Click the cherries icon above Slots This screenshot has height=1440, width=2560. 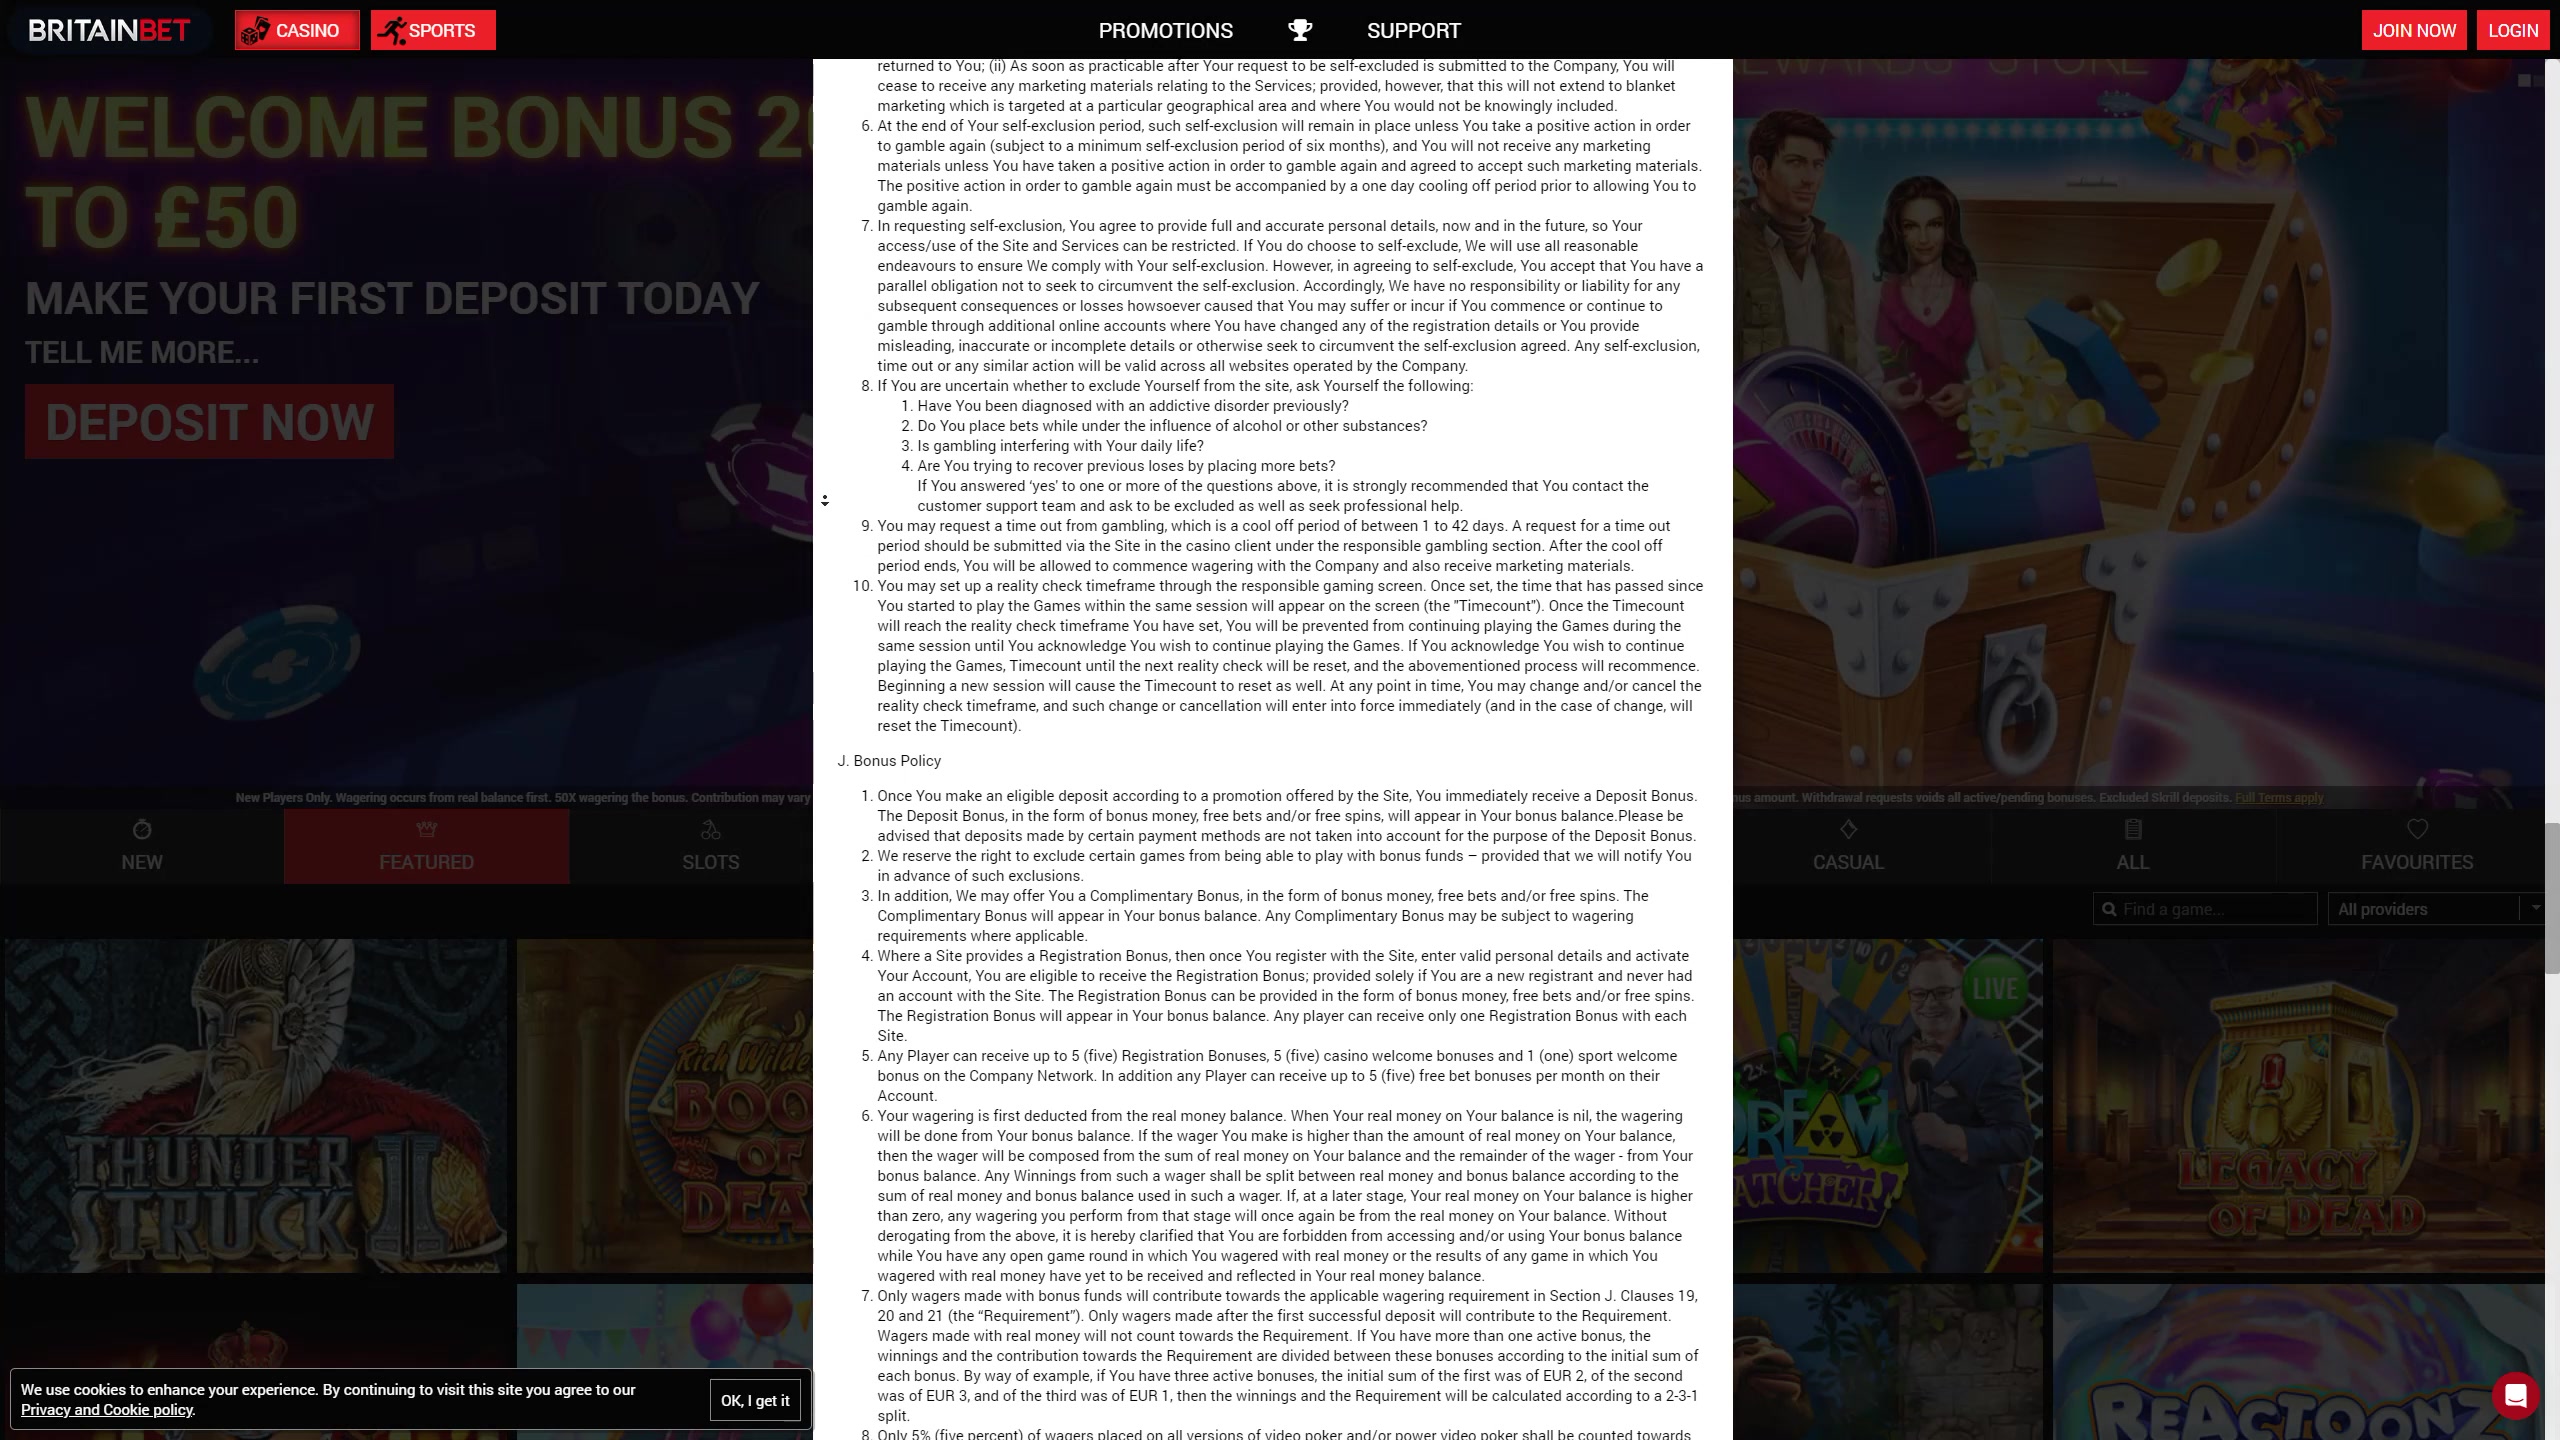tap(710, 829)
